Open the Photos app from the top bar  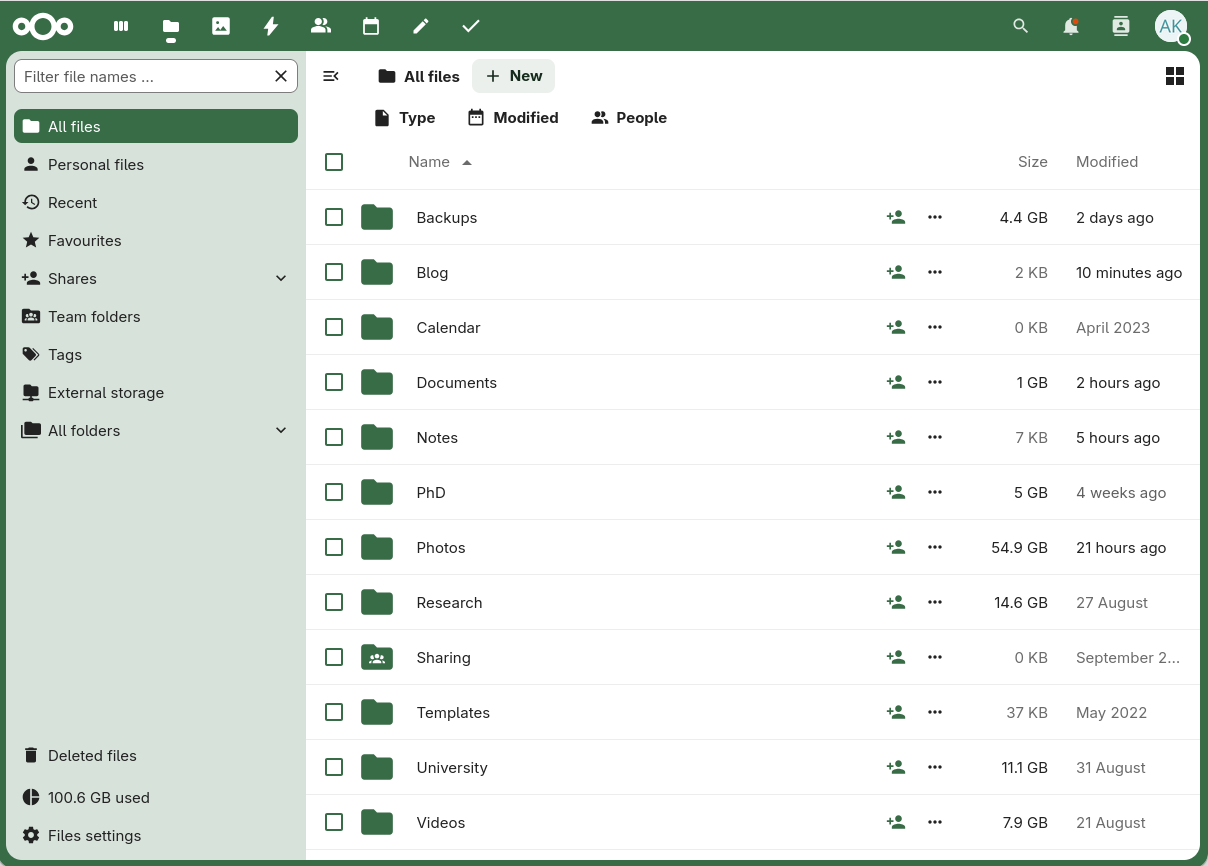pyautogui.click(x=221, y=26)
